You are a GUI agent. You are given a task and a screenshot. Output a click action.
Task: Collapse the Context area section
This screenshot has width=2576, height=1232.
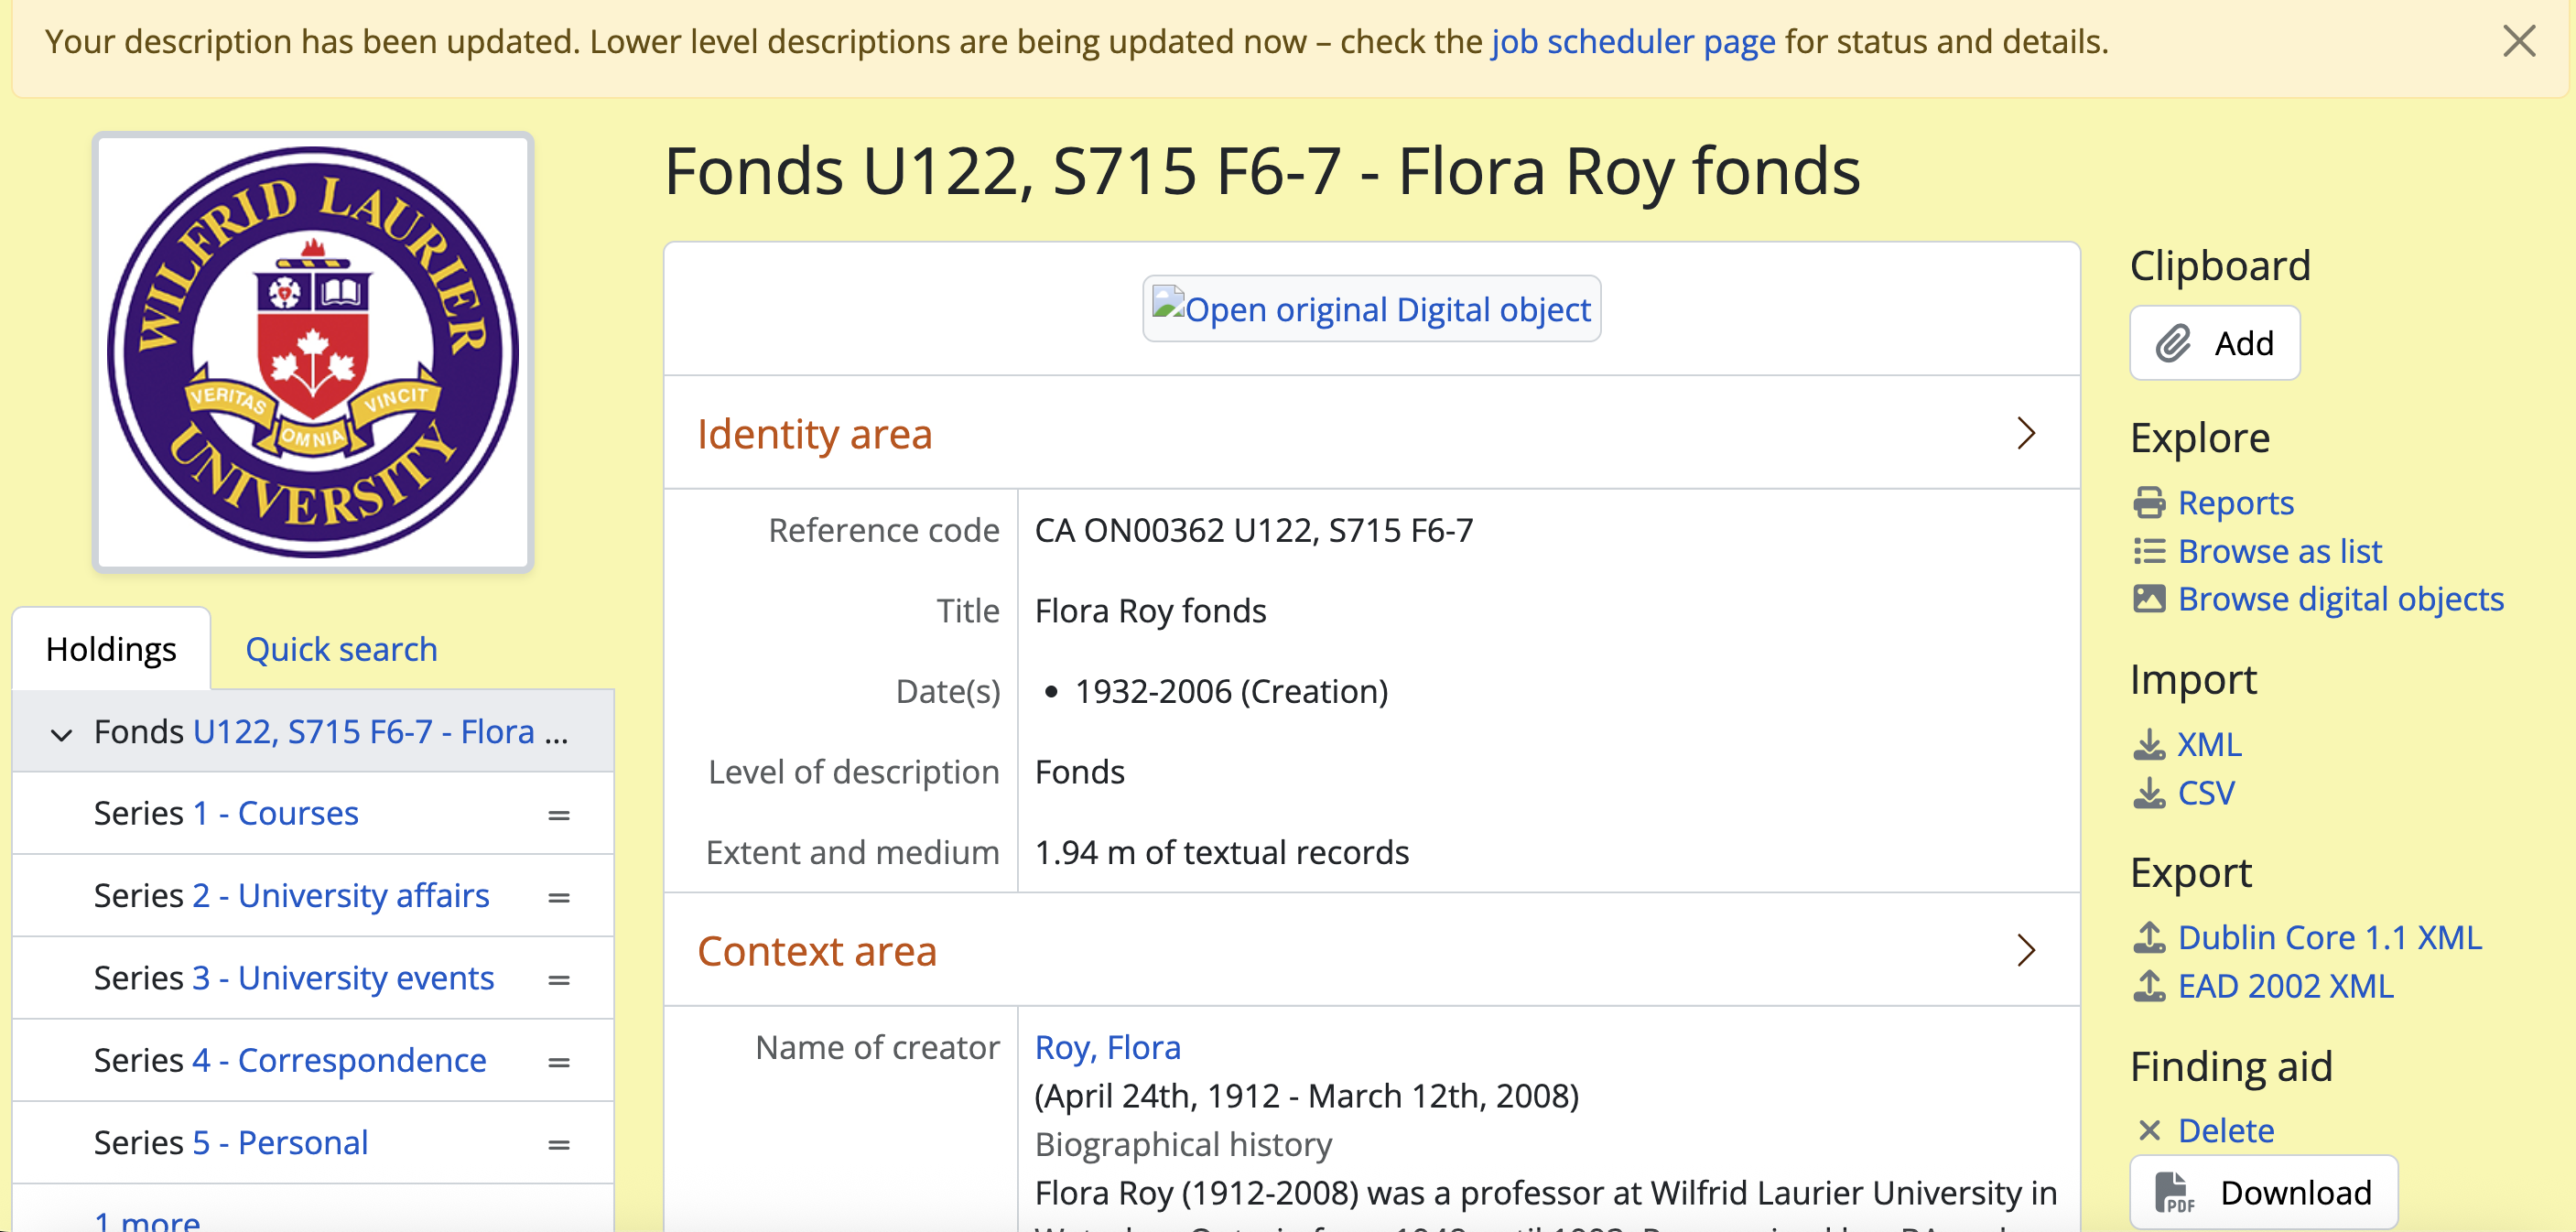(2026, 951)
